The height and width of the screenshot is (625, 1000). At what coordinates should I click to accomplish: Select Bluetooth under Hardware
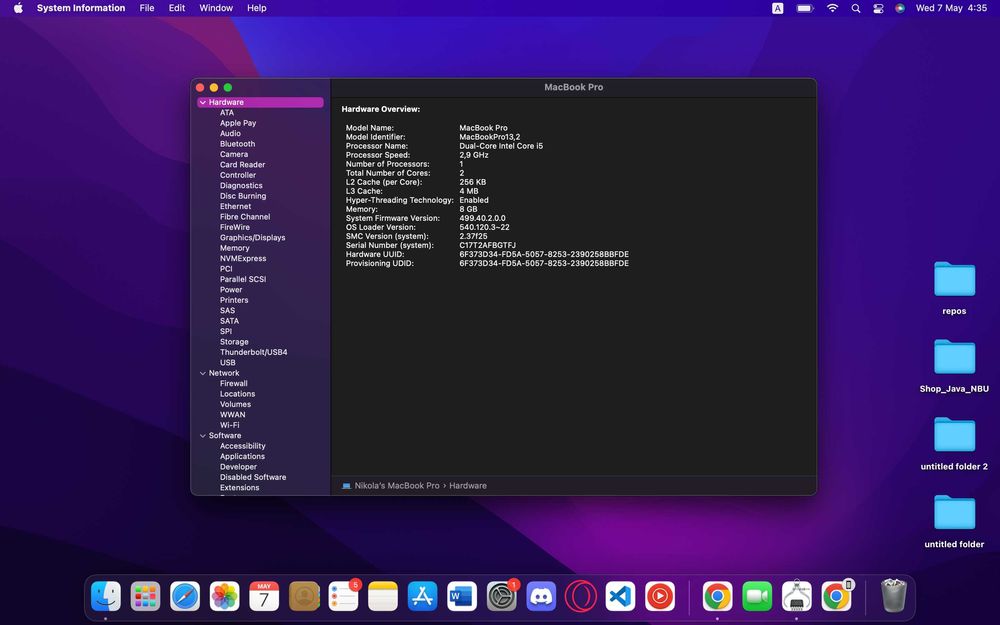point(237,144)
